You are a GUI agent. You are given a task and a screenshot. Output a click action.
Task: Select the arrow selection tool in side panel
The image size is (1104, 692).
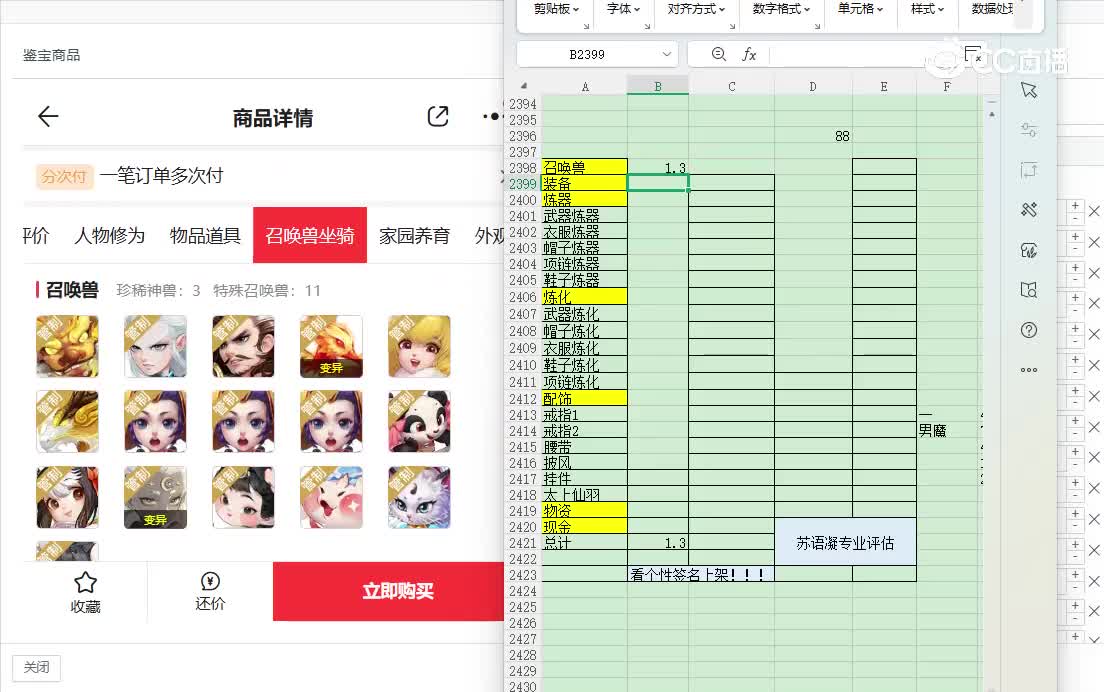pos(1029,90)
